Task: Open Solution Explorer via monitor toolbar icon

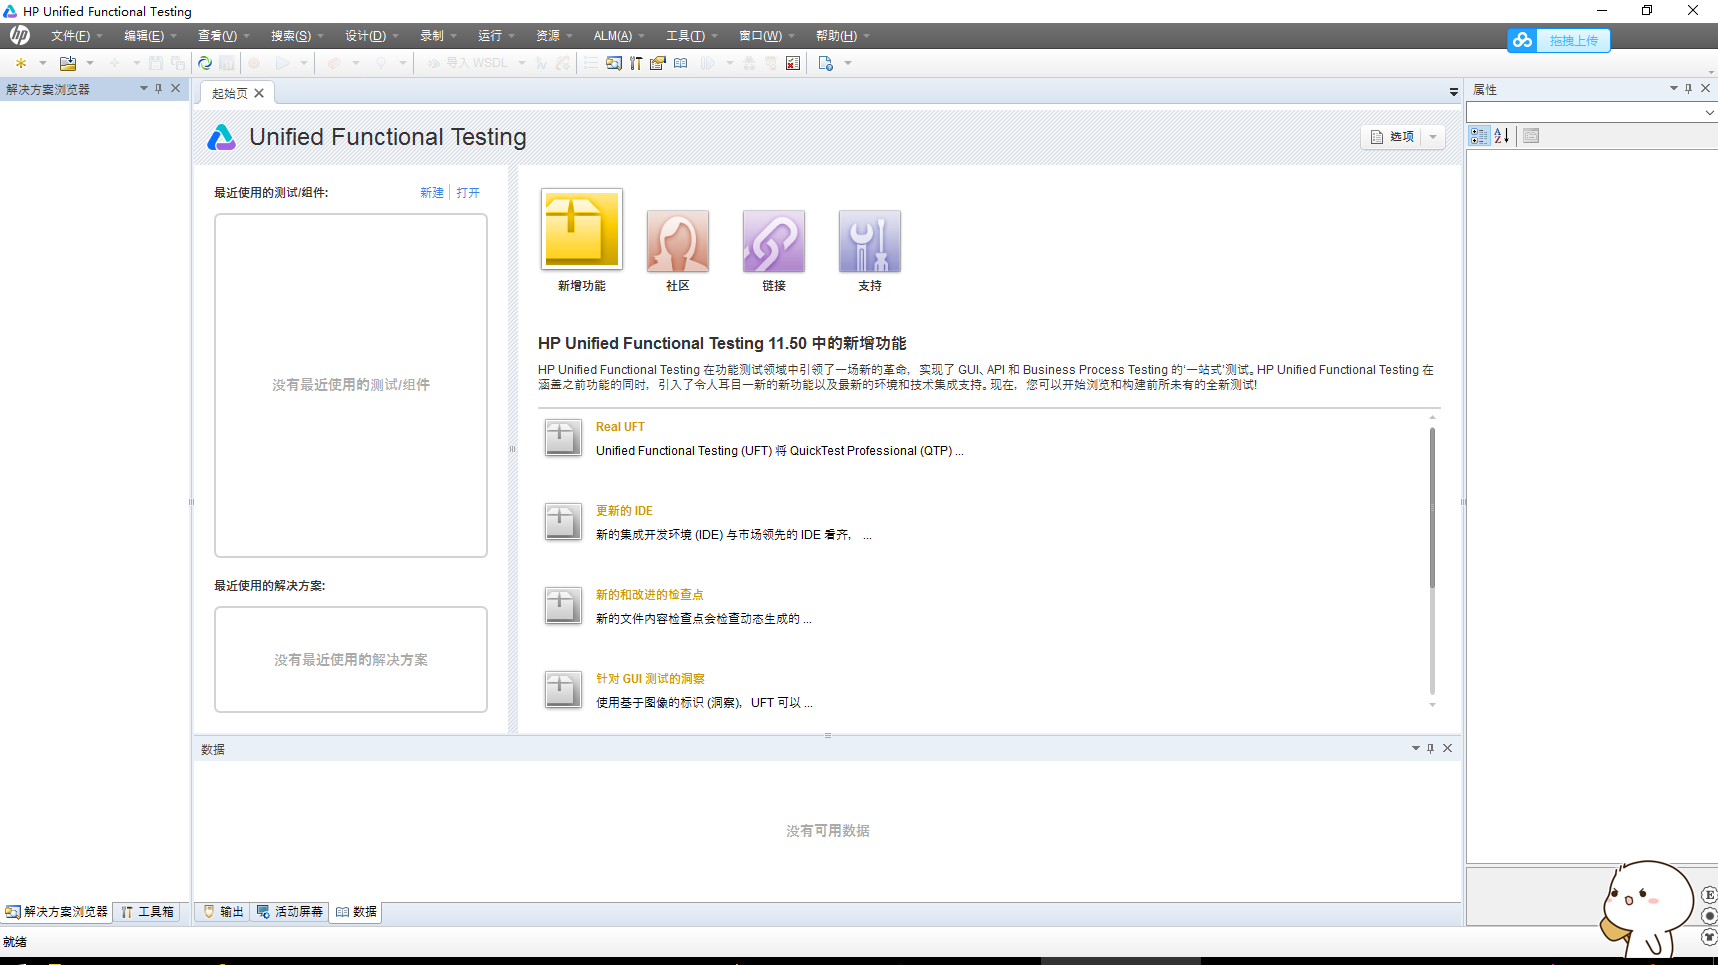Action: coord(614,63)
